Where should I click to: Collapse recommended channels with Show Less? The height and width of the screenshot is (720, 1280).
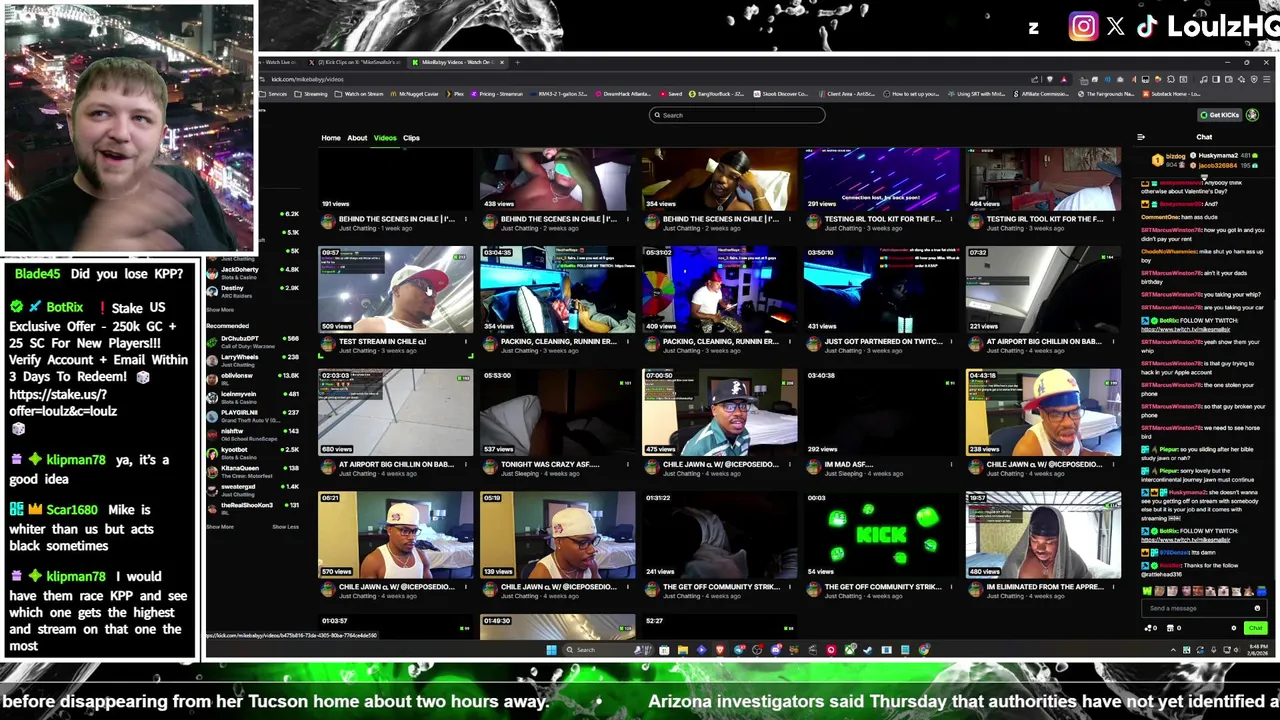(286, 527)
